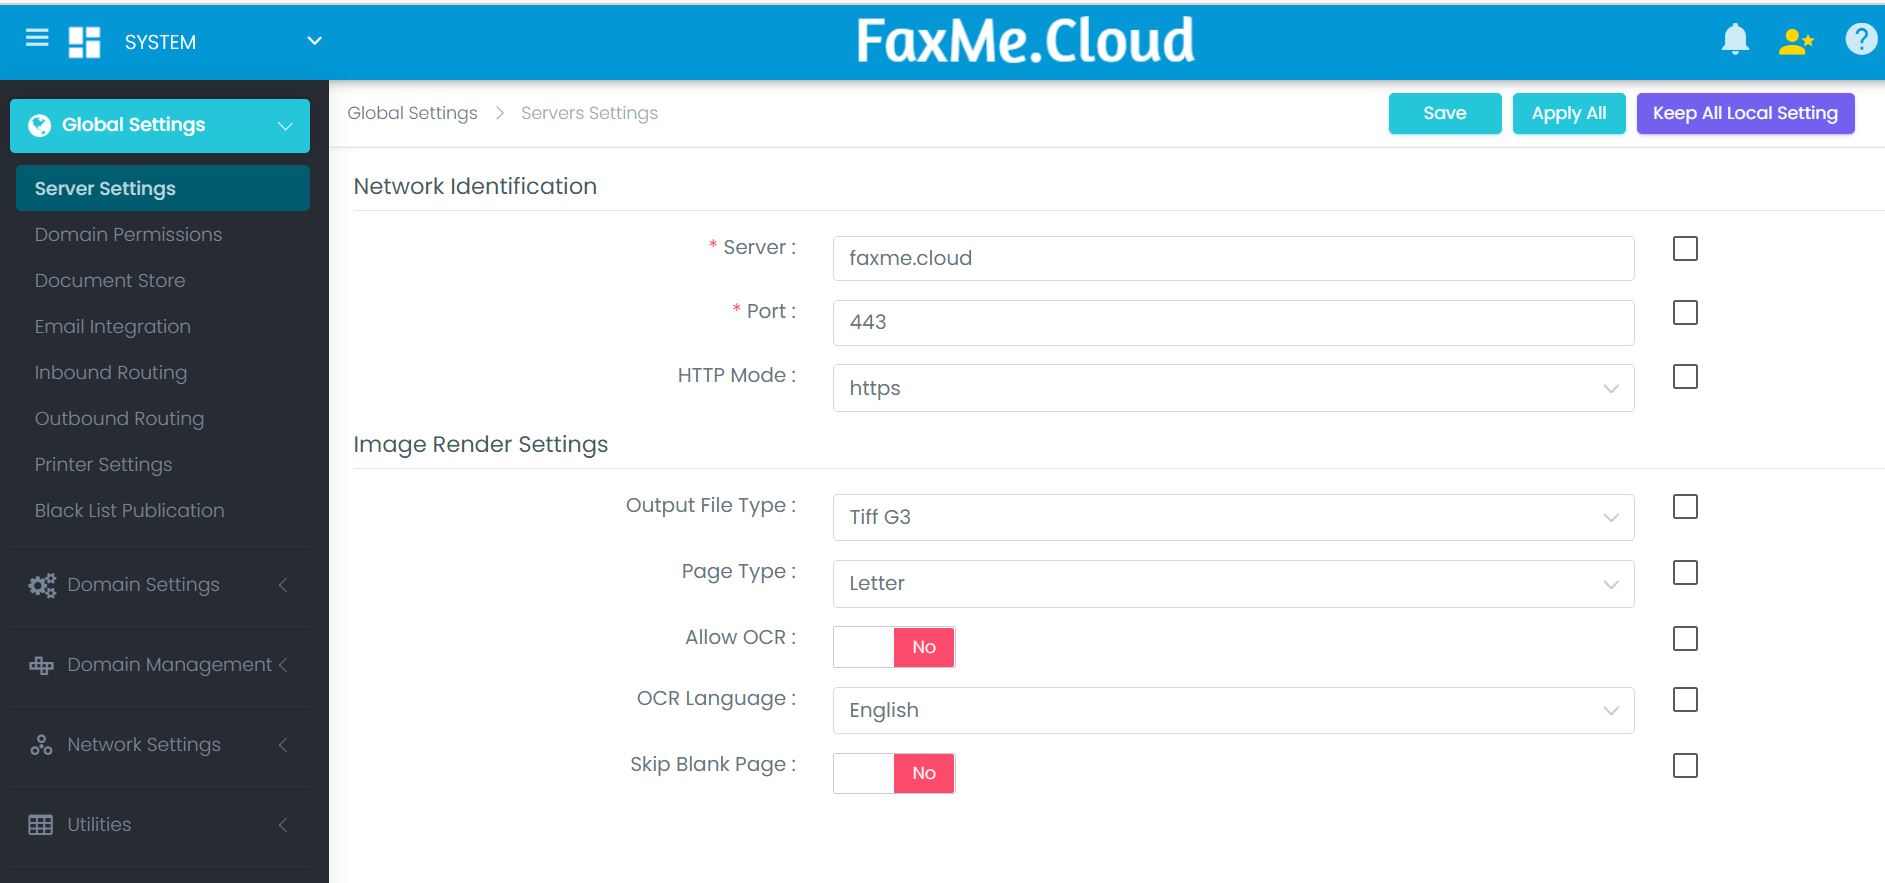The image size is (1885, 883).
Task: Open Document Store menu item
Action: pos(110,280)
